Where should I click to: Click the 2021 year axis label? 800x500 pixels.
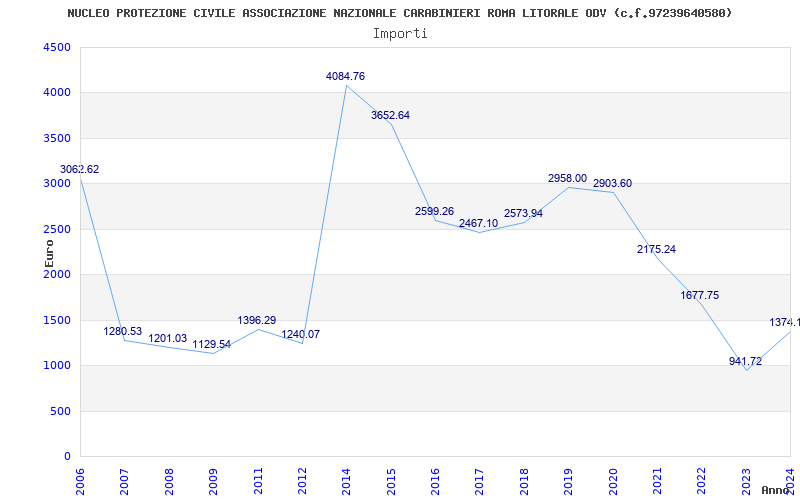(x=657, y=482)
